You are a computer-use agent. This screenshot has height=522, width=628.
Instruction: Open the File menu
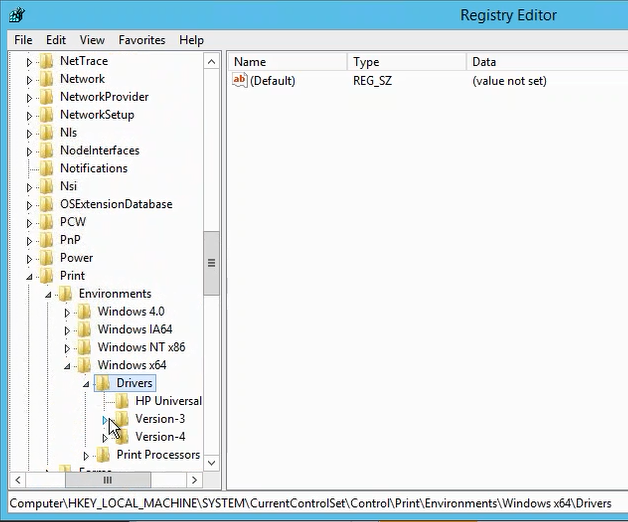tap(23, 40)
